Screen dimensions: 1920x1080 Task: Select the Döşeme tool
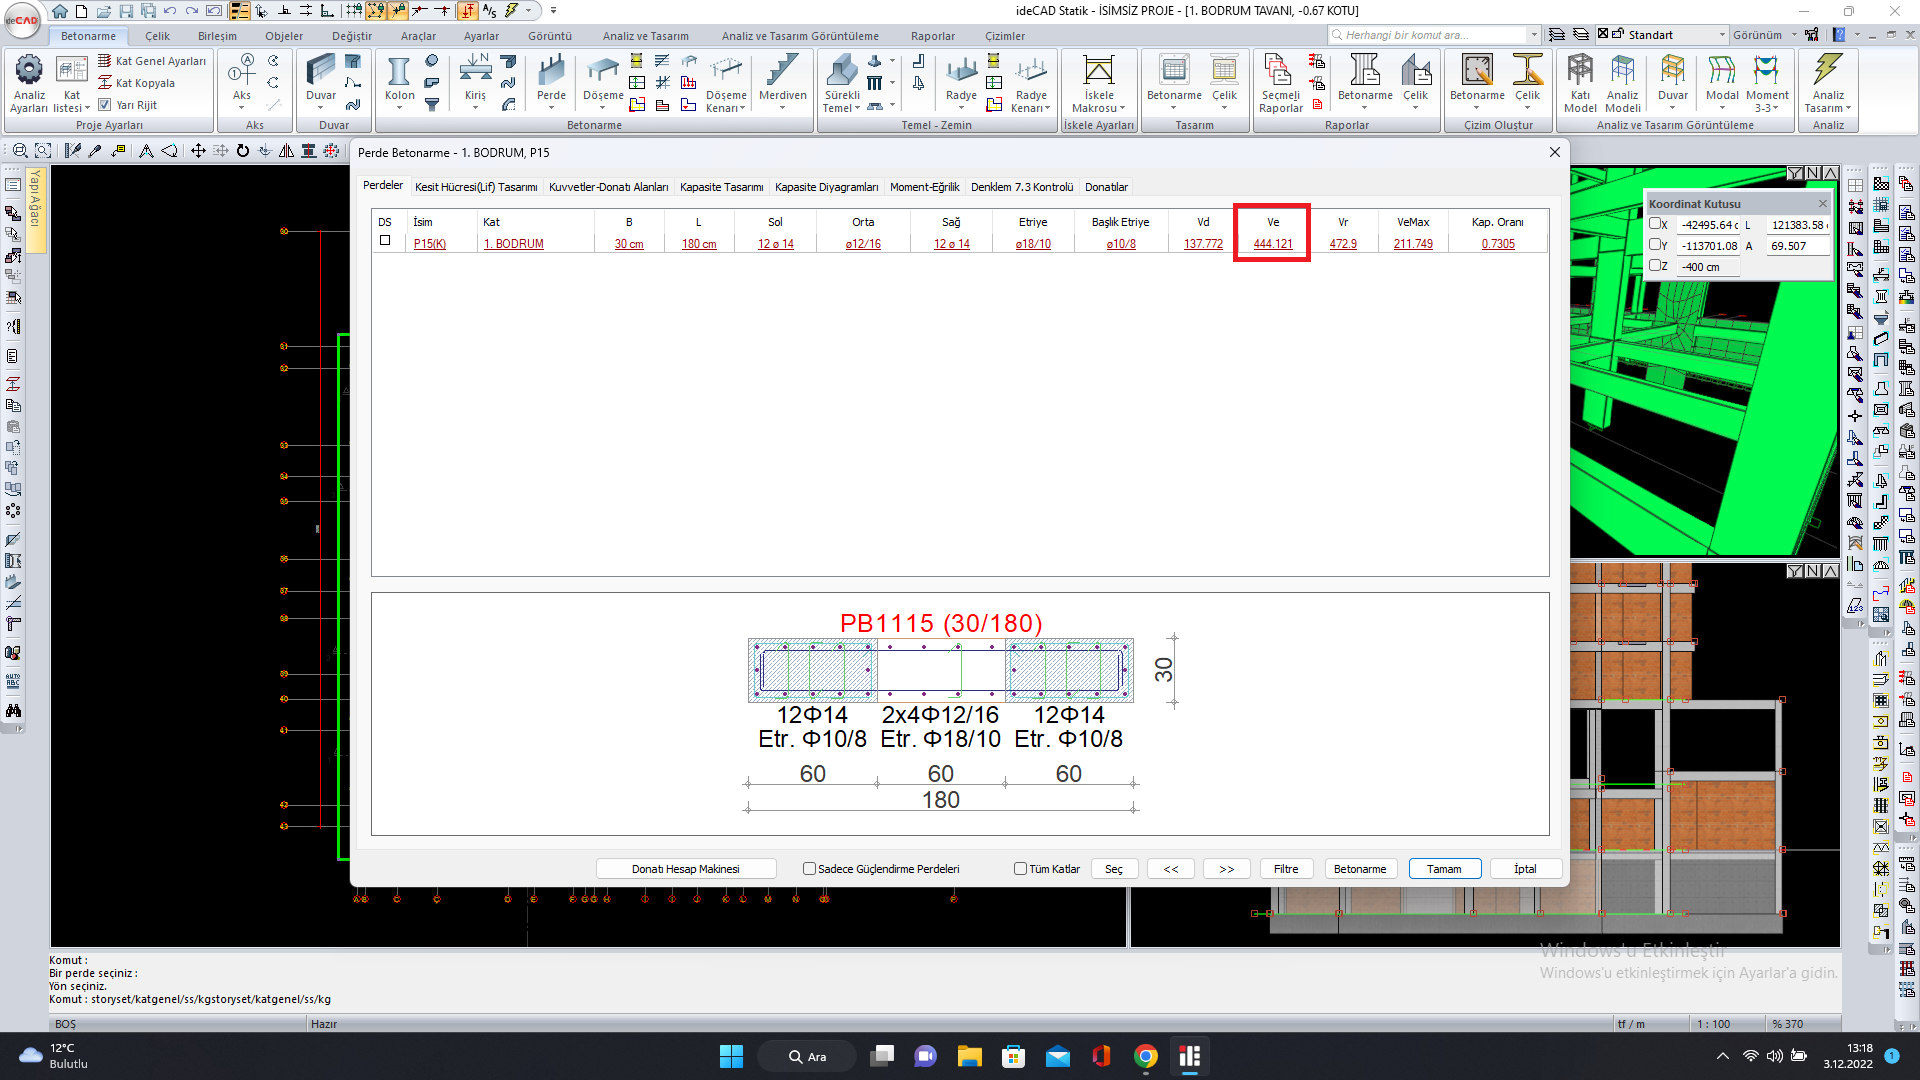(603, 80)
